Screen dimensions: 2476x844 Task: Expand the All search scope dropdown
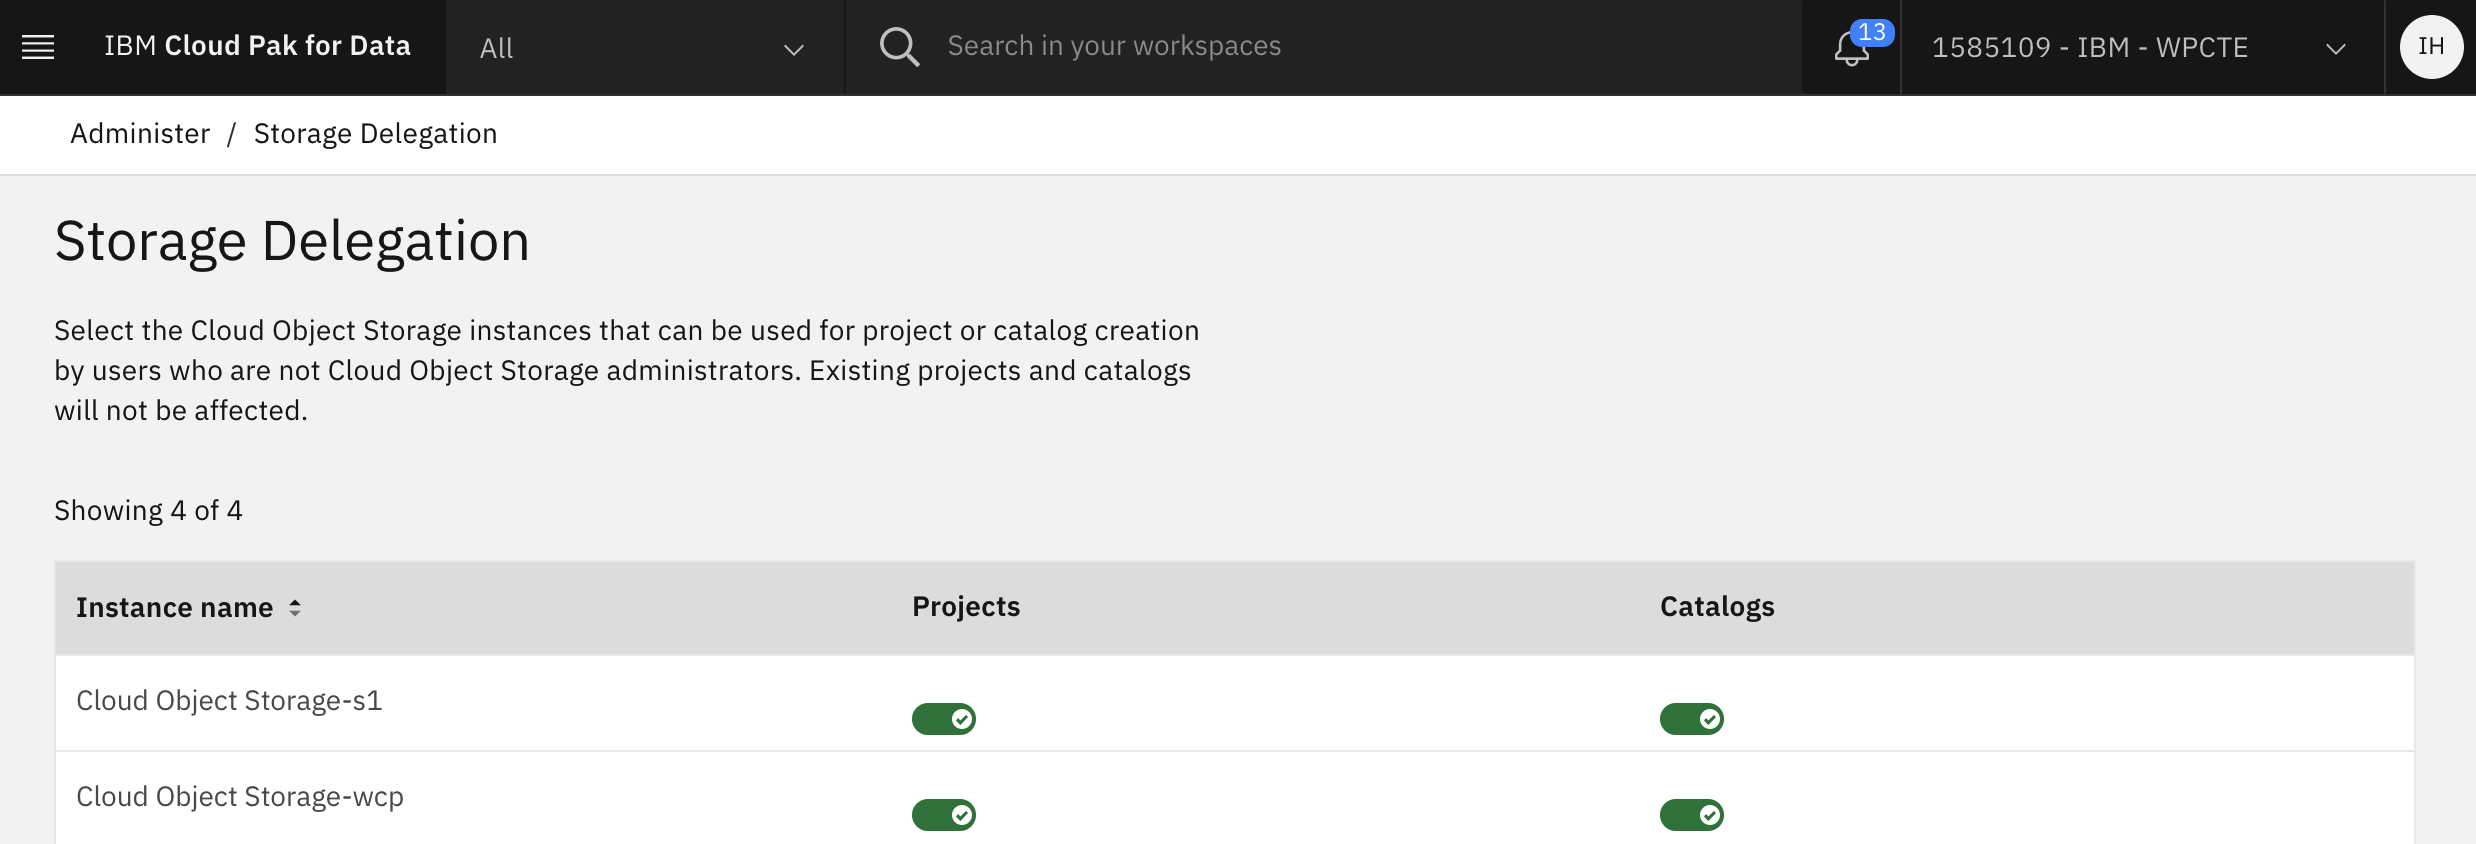(x=645, y=48)
